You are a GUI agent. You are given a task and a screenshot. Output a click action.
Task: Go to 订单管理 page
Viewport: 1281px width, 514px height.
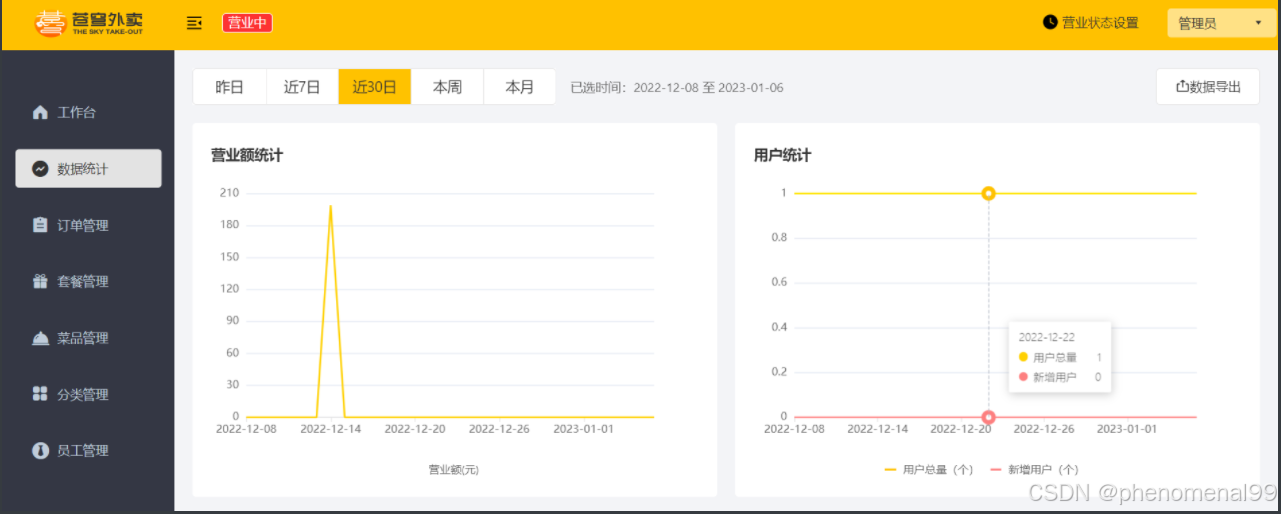click(88, 225)
